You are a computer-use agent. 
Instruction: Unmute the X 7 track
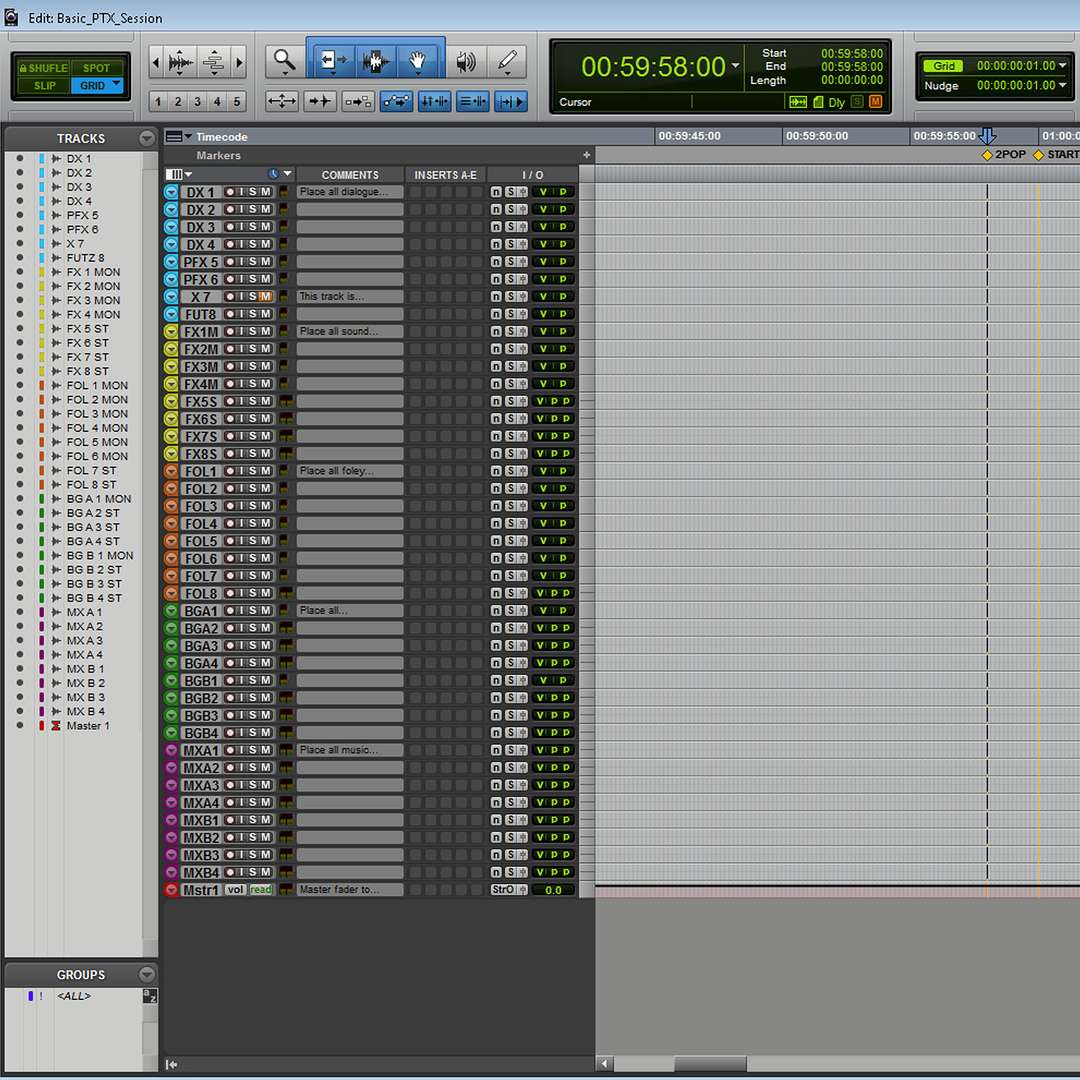pyautogui.click(x=264, y=295)
